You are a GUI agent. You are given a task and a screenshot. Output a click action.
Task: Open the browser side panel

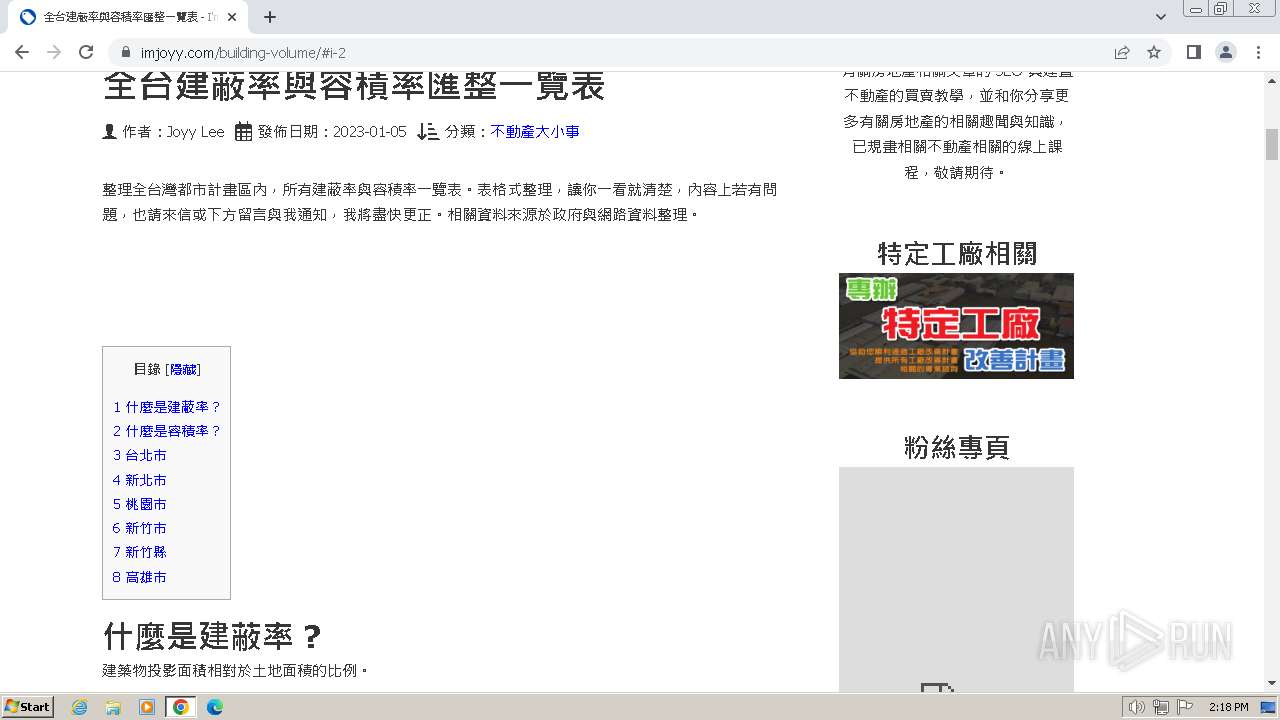(x=1194, y=52)
